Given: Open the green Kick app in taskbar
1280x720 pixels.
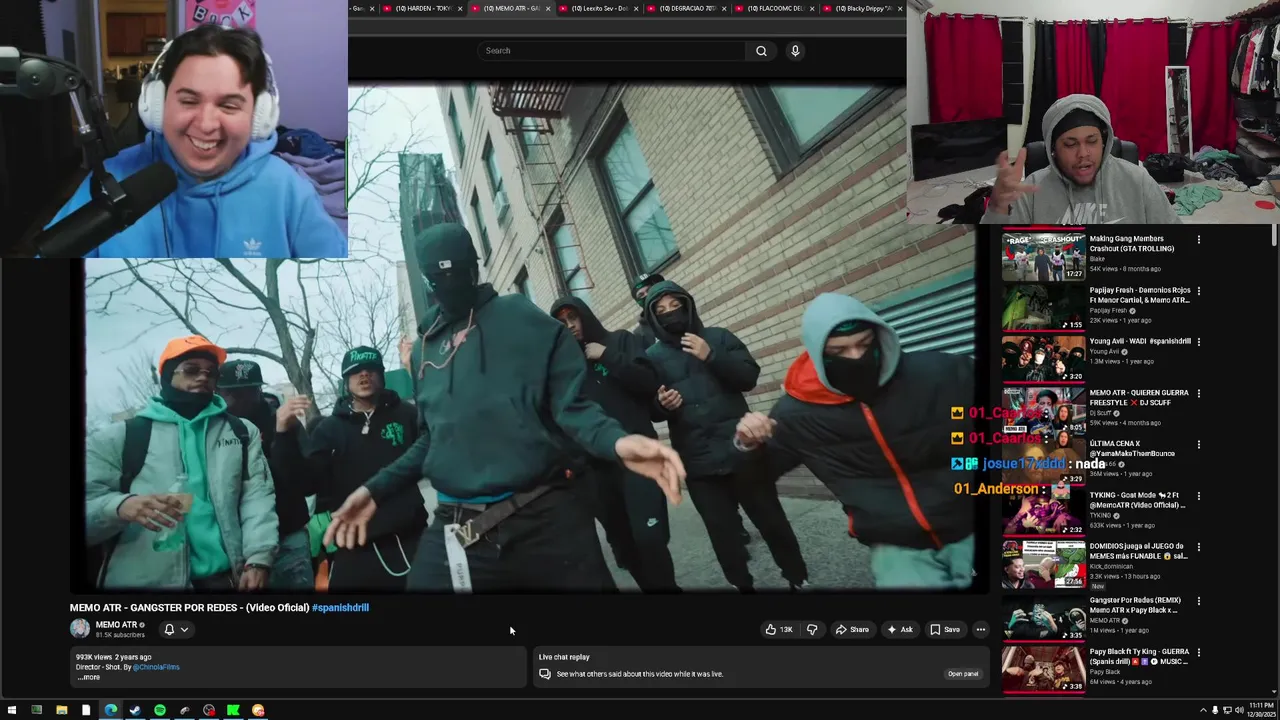Looking at the screenshot, I should pyautogui.click(x=233, y=710).
